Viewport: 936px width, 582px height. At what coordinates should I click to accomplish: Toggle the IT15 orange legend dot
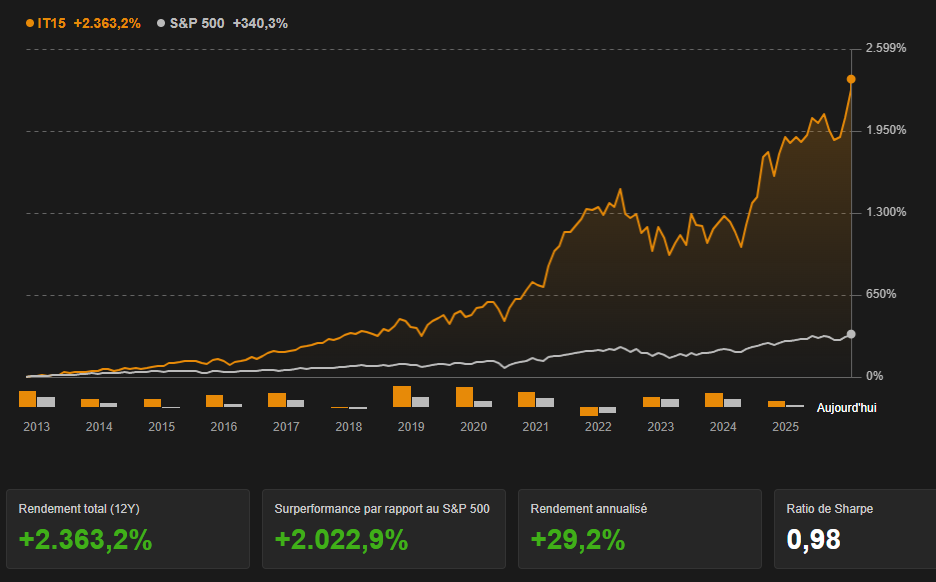click(30, 23)
